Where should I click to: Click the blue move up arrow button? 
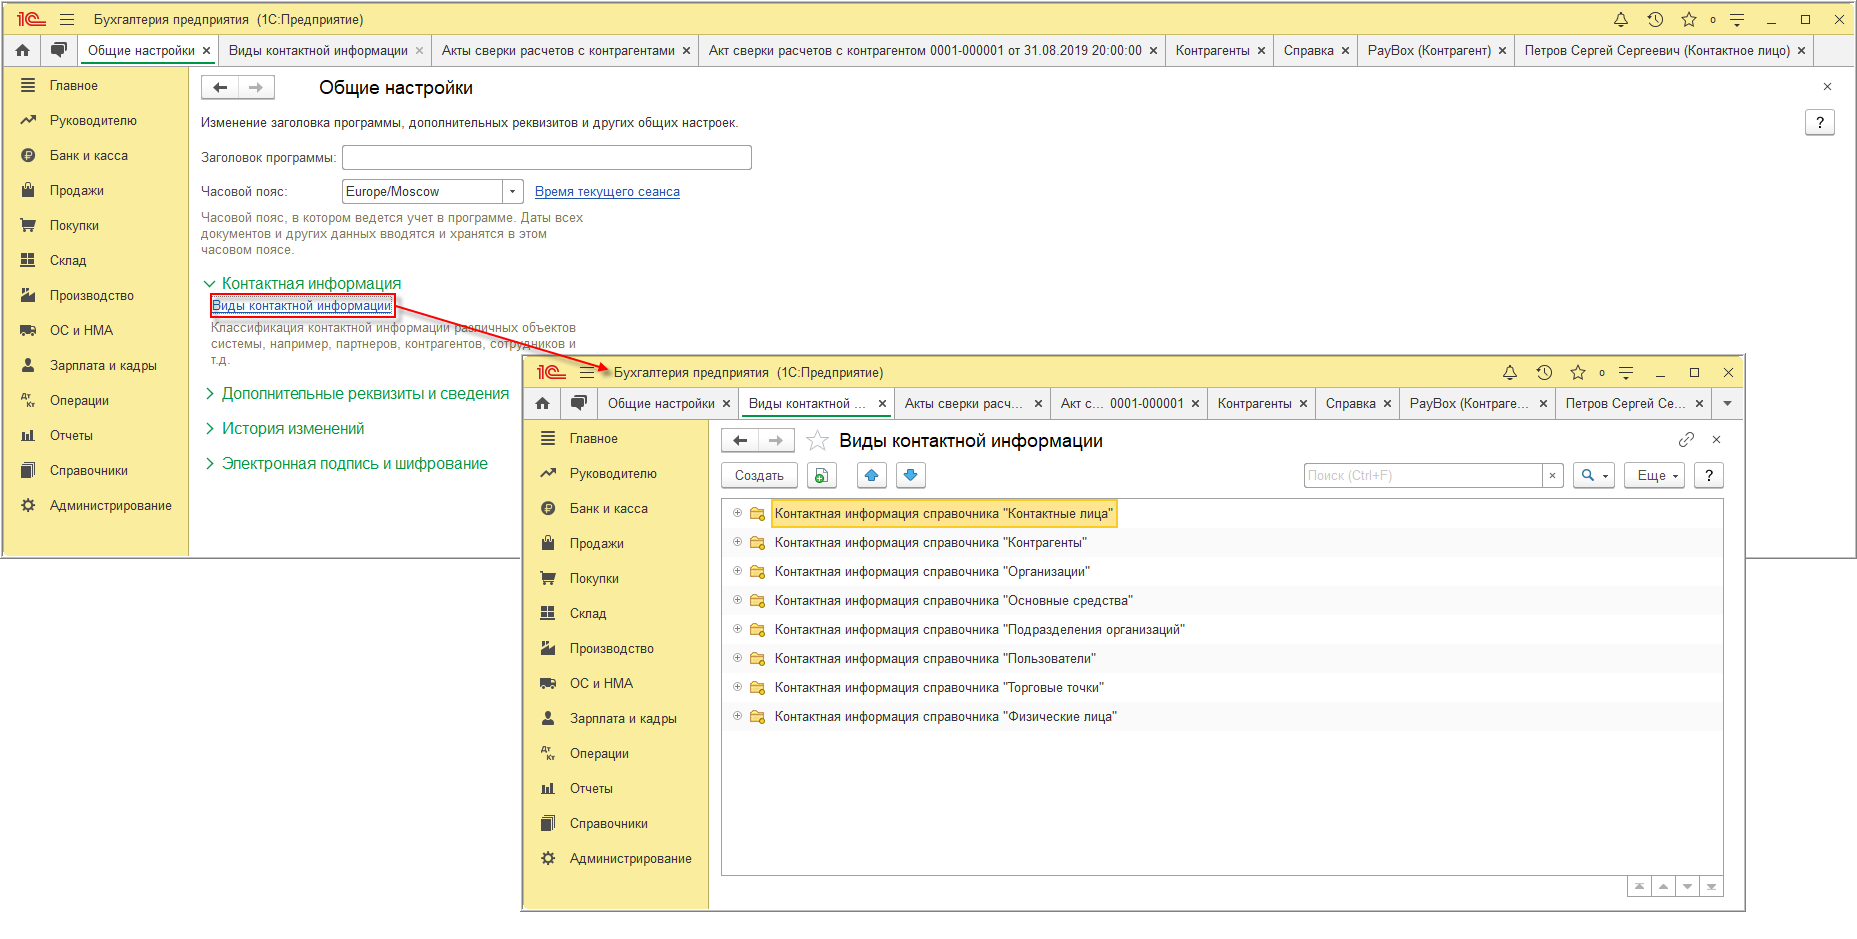[x=871, y=475]
